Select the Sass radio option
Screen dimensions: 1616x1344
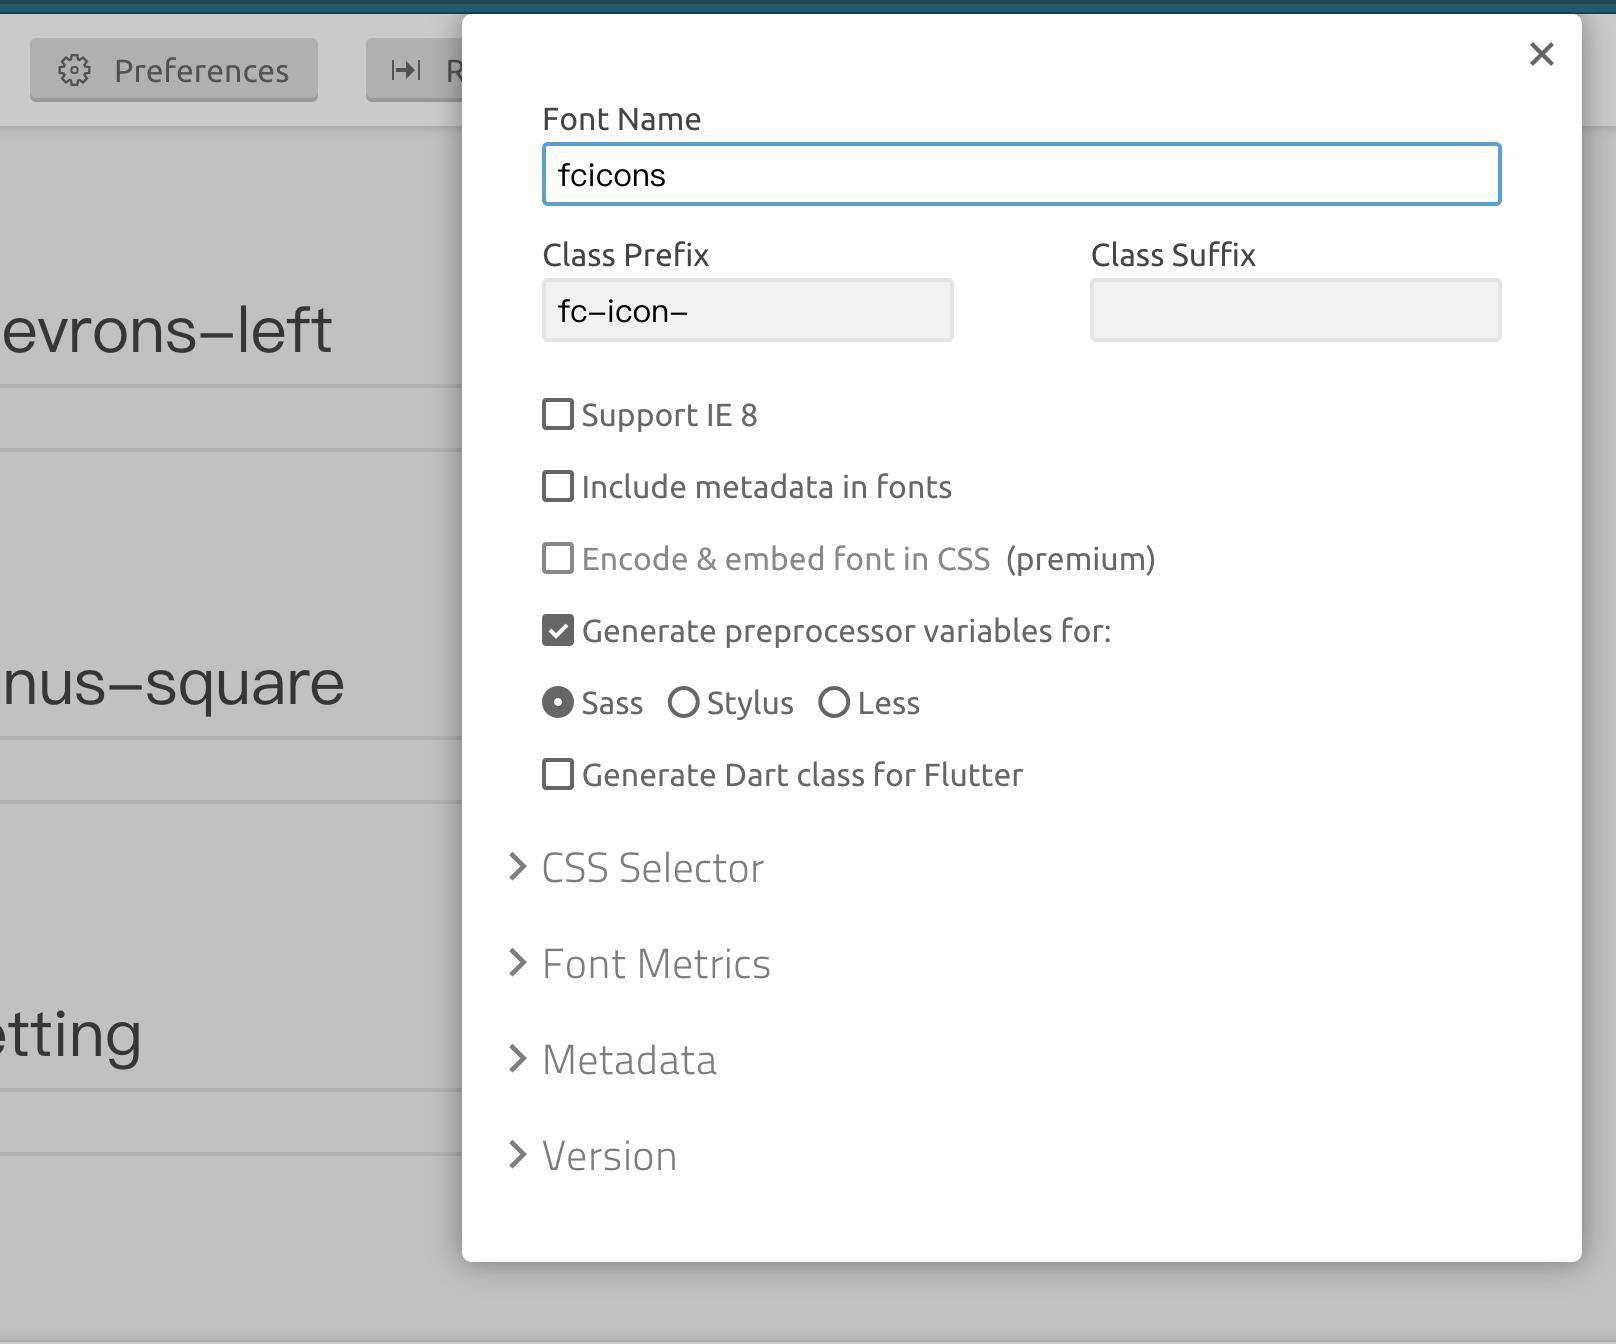558,702
